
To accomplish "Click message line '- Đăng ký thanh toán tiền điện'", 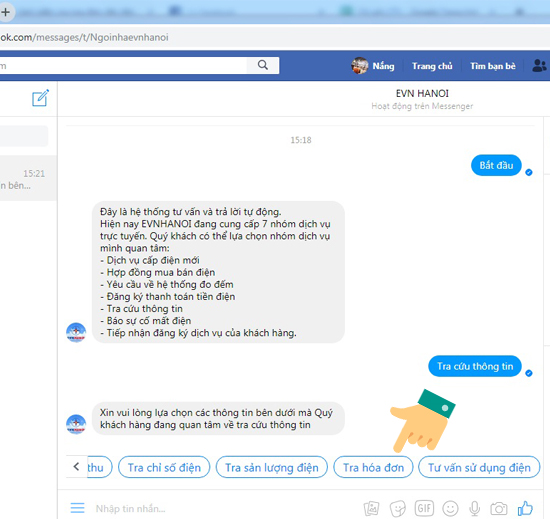I will click(x=168, y=297).
